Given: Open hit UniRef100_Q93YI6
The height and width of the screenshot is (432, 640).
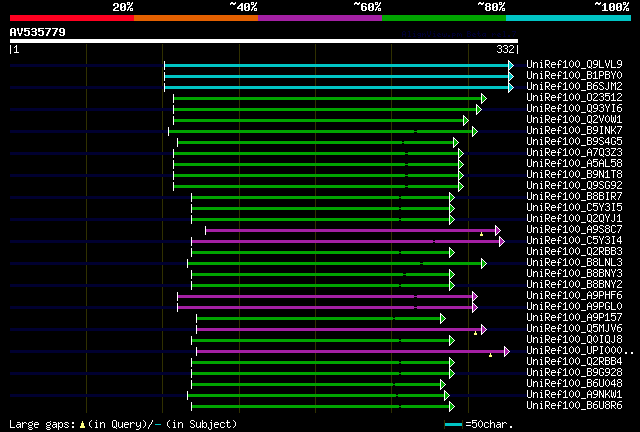Looking at the screenshot, I should tap(574, 109).
